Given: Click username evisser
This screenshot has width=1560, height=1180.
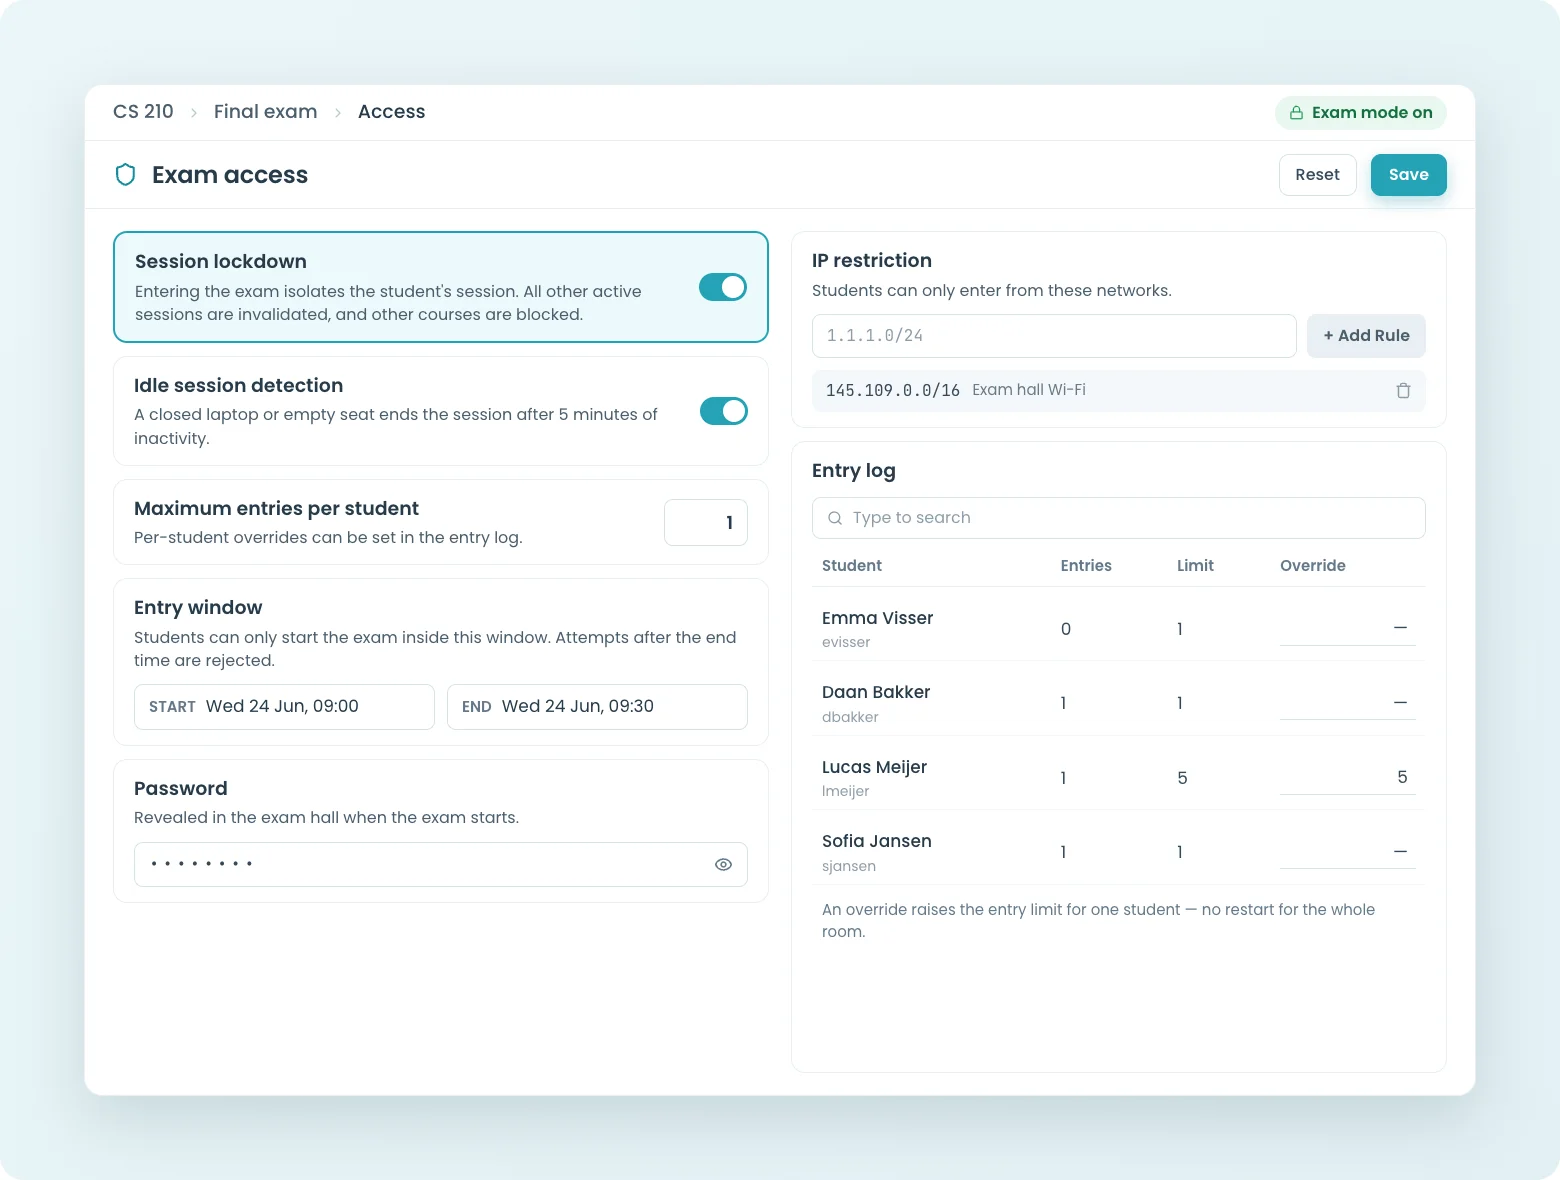Looking at the screenshot, I should (x=846, y=642).
